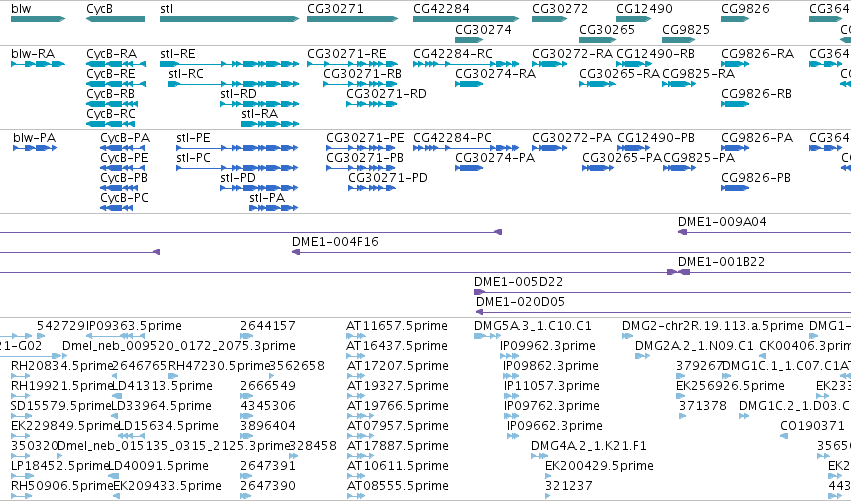851x501 pixels.
Task: Click the CycB-RB transcript label
Action: [111, 94]
